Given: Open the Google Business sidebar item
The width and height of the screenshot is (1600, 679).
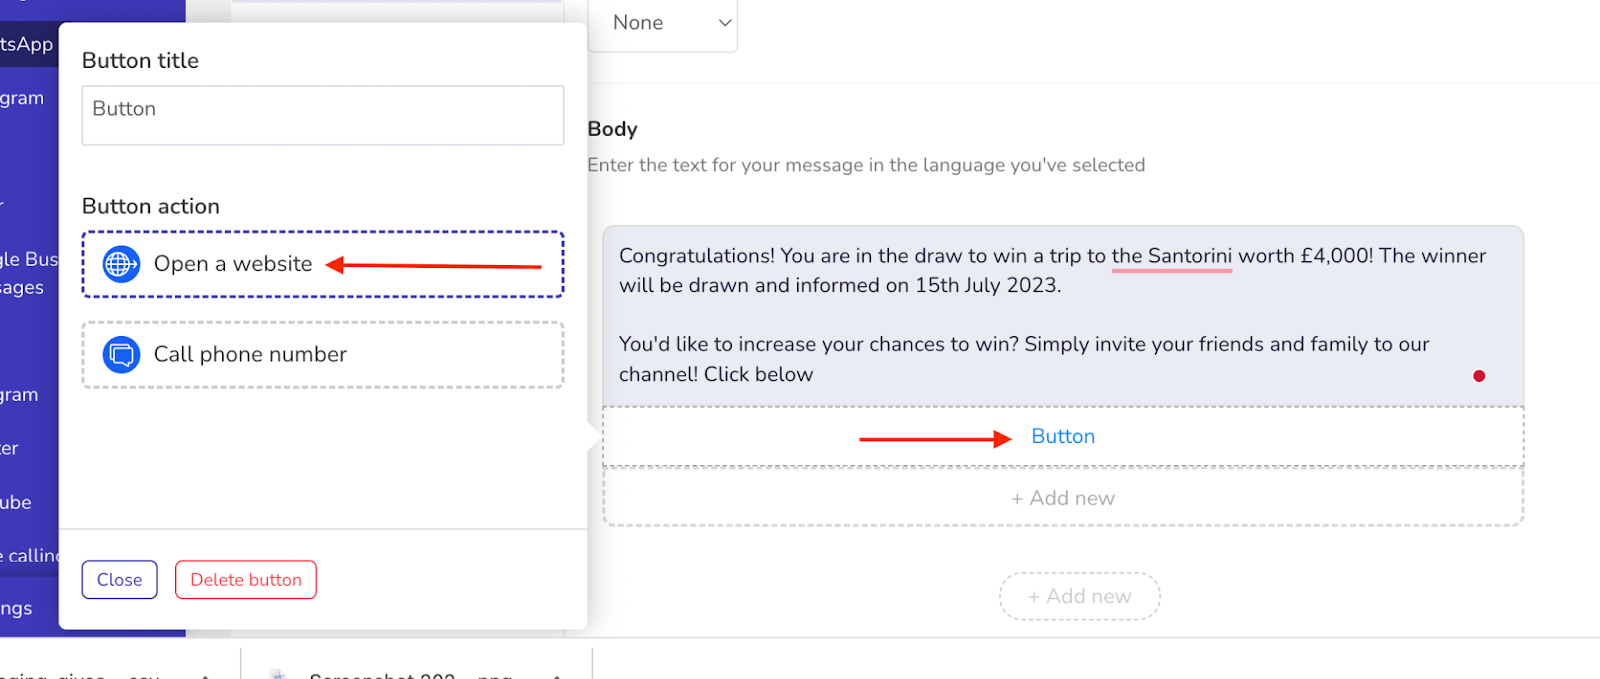Looking at the screenshot, I should click(x=29, y=259).
